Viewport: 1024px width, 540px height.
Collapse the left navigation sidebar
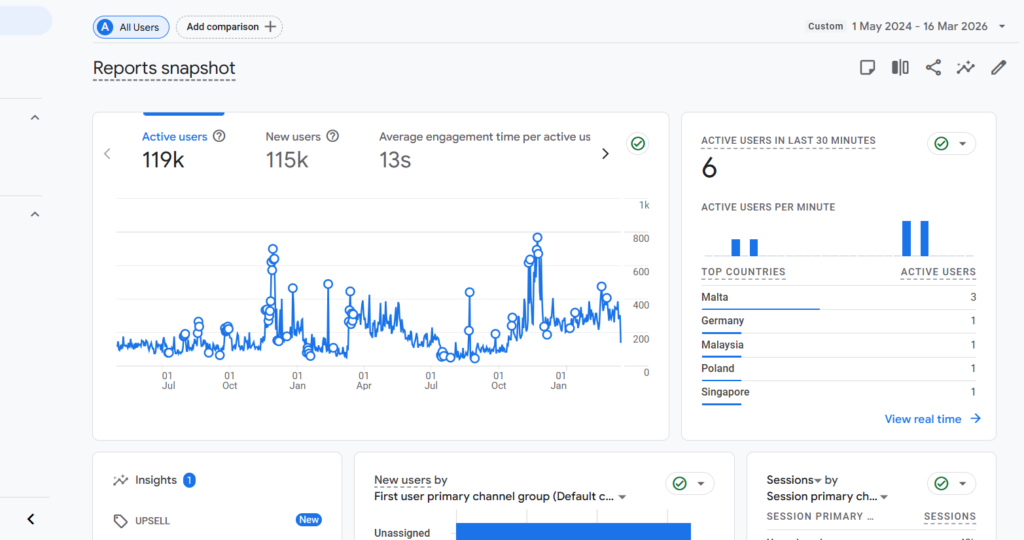click(31, 519)
